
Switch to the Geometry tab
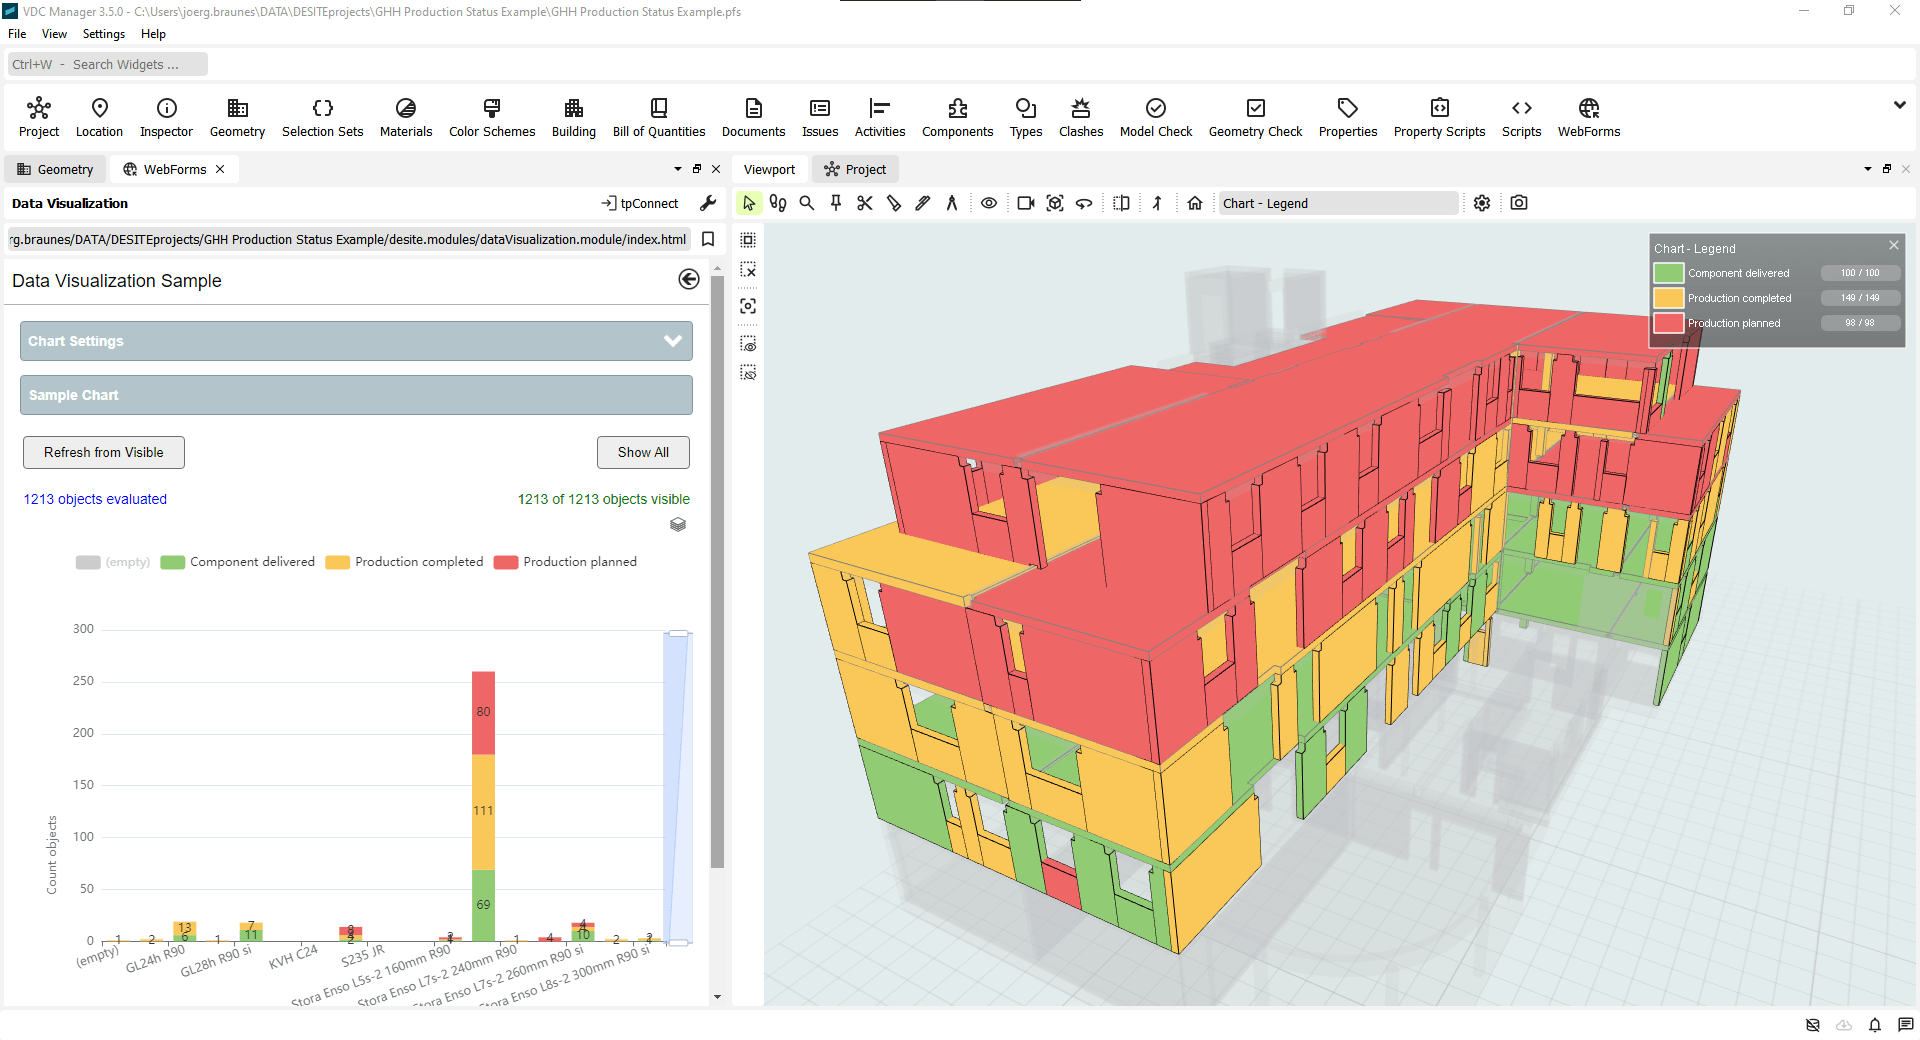(56, 169)
